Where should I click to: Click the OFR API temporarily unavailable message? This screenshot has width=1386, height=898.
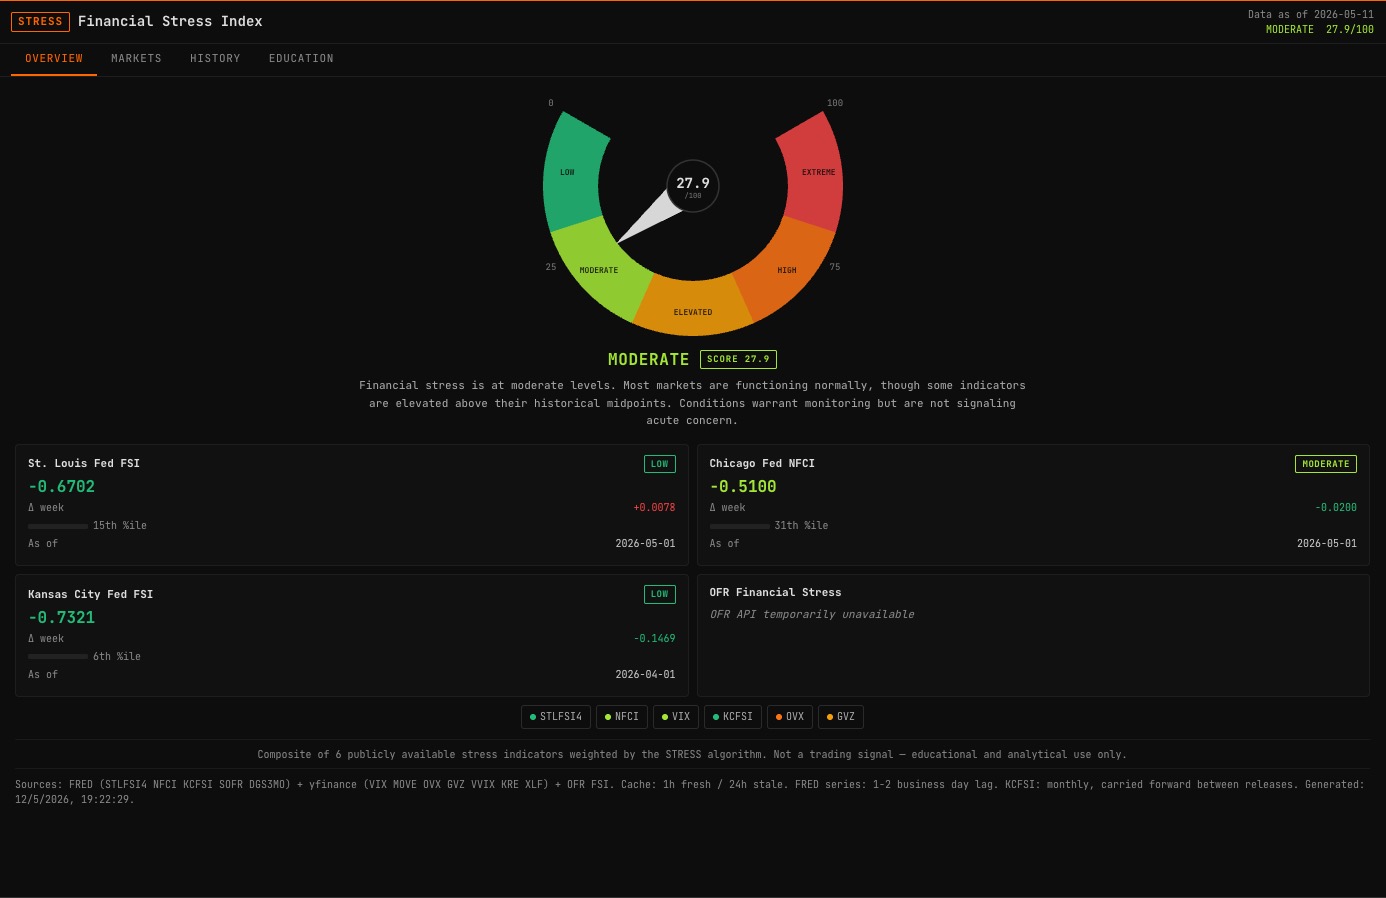click(x=812, y=615)
